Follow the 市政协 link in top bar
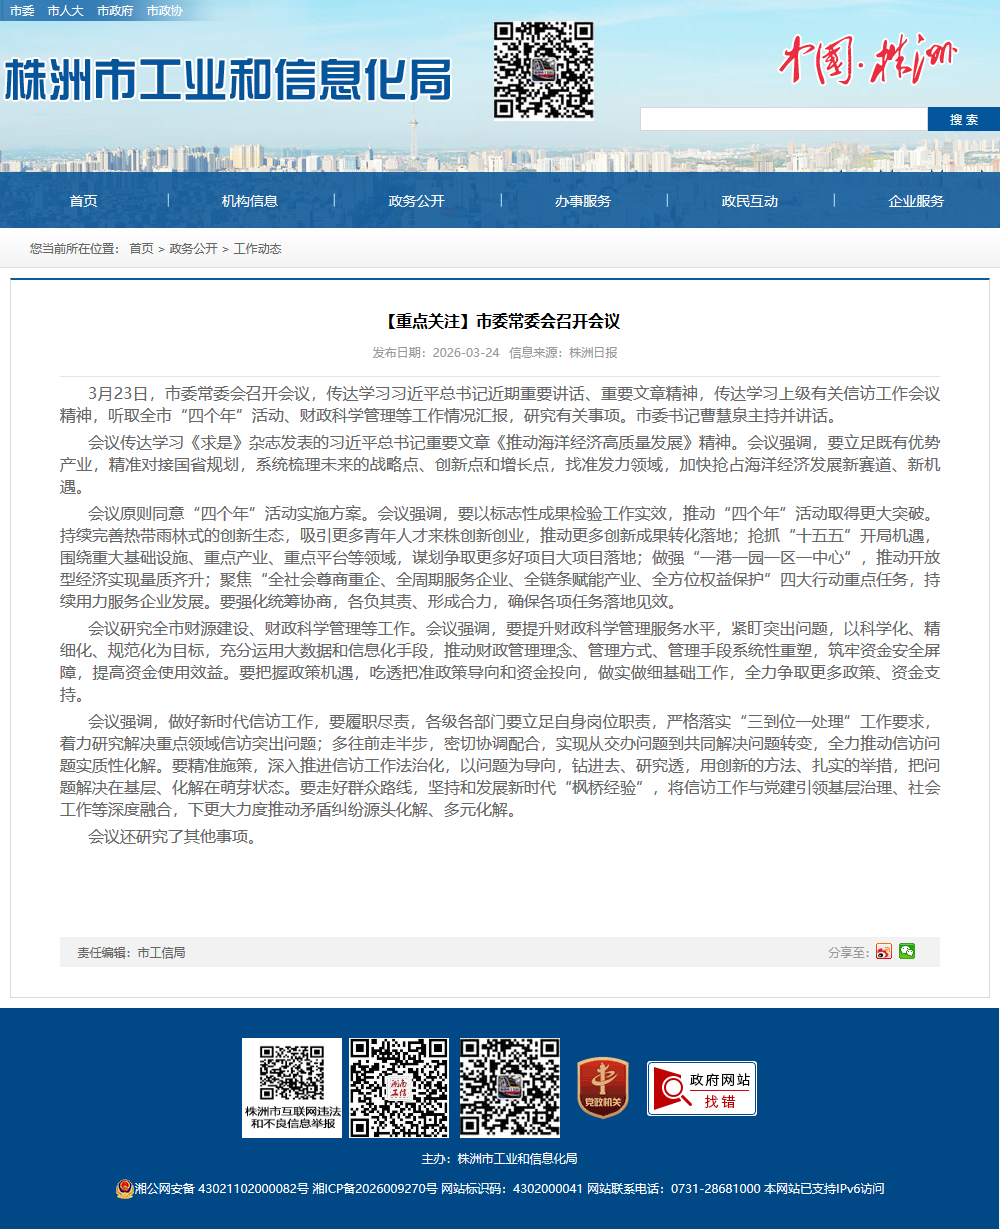The image size is (1000, 1229). pos(164,11)
